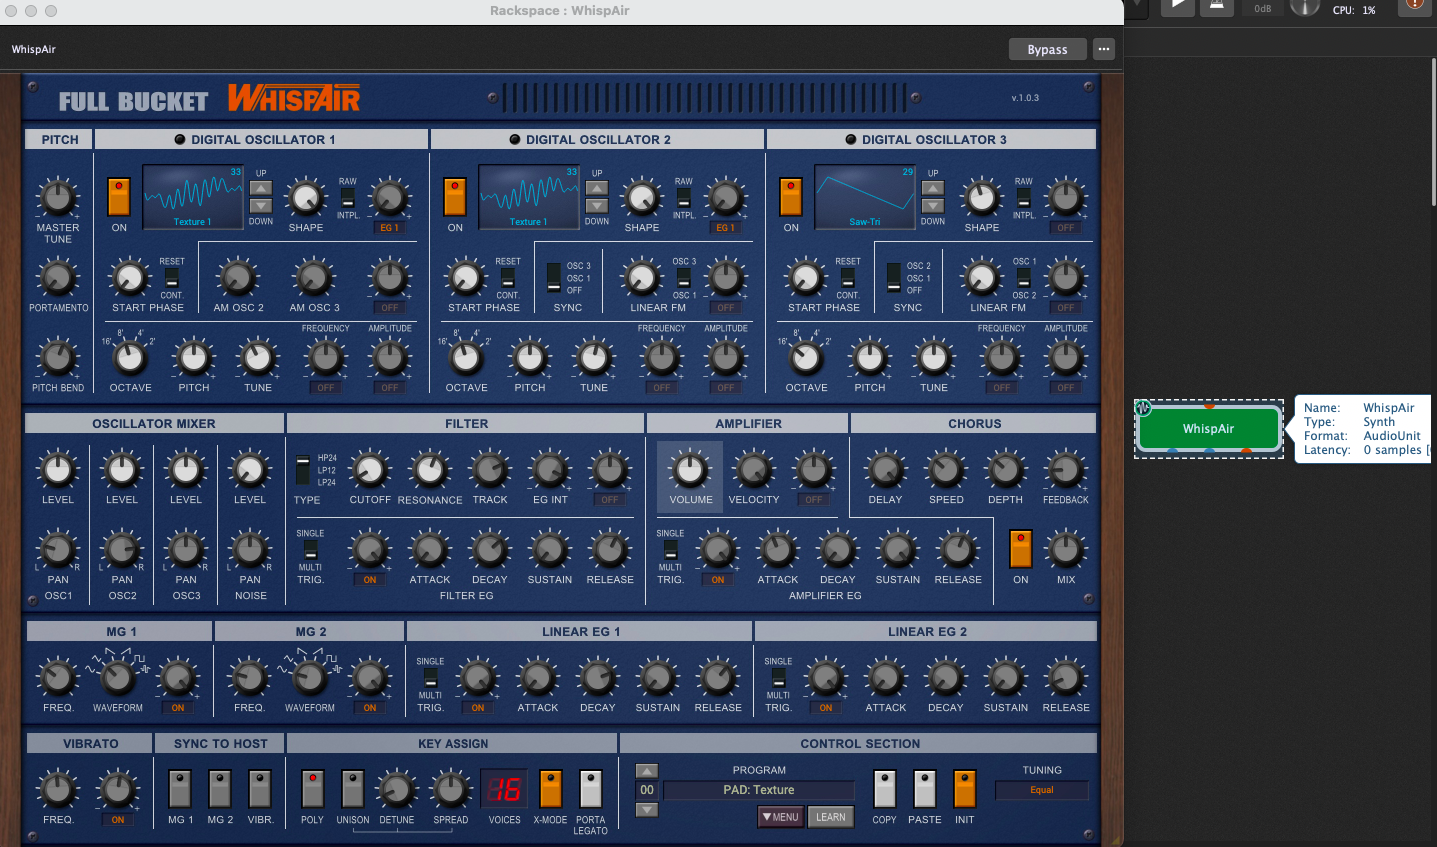Toggle POLY key assign mode
The width and height of the screenshot is (1437, 847).
coord(313,789)
